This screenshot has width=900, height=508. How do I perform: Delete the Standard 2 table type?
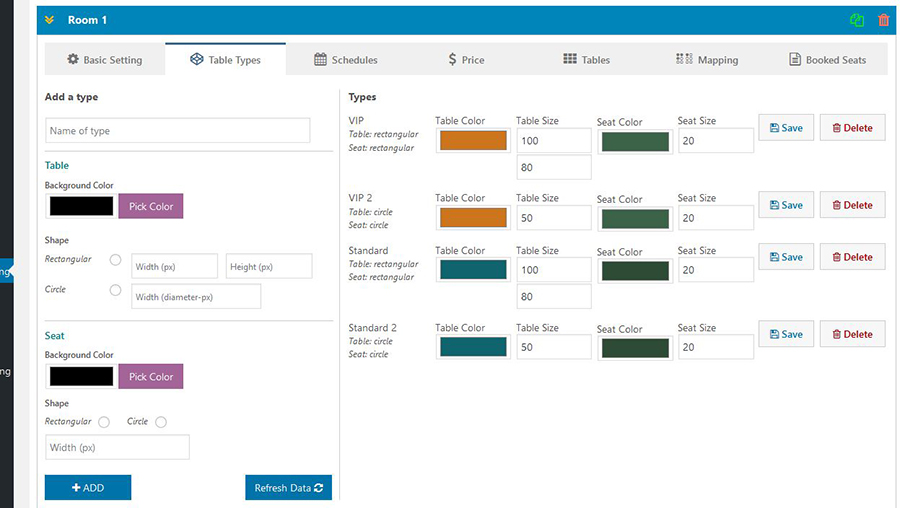[852, 334]
